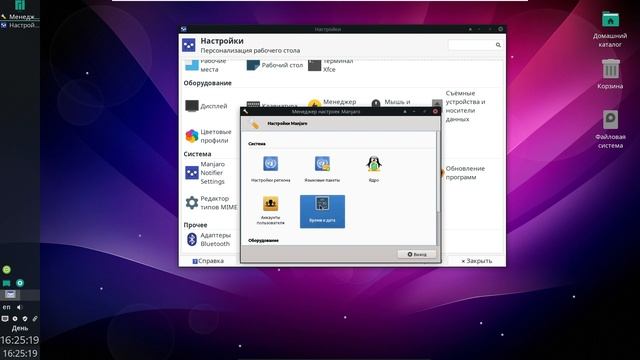Switch to Настрой… window in panel task list

click(x=20, y=25)
